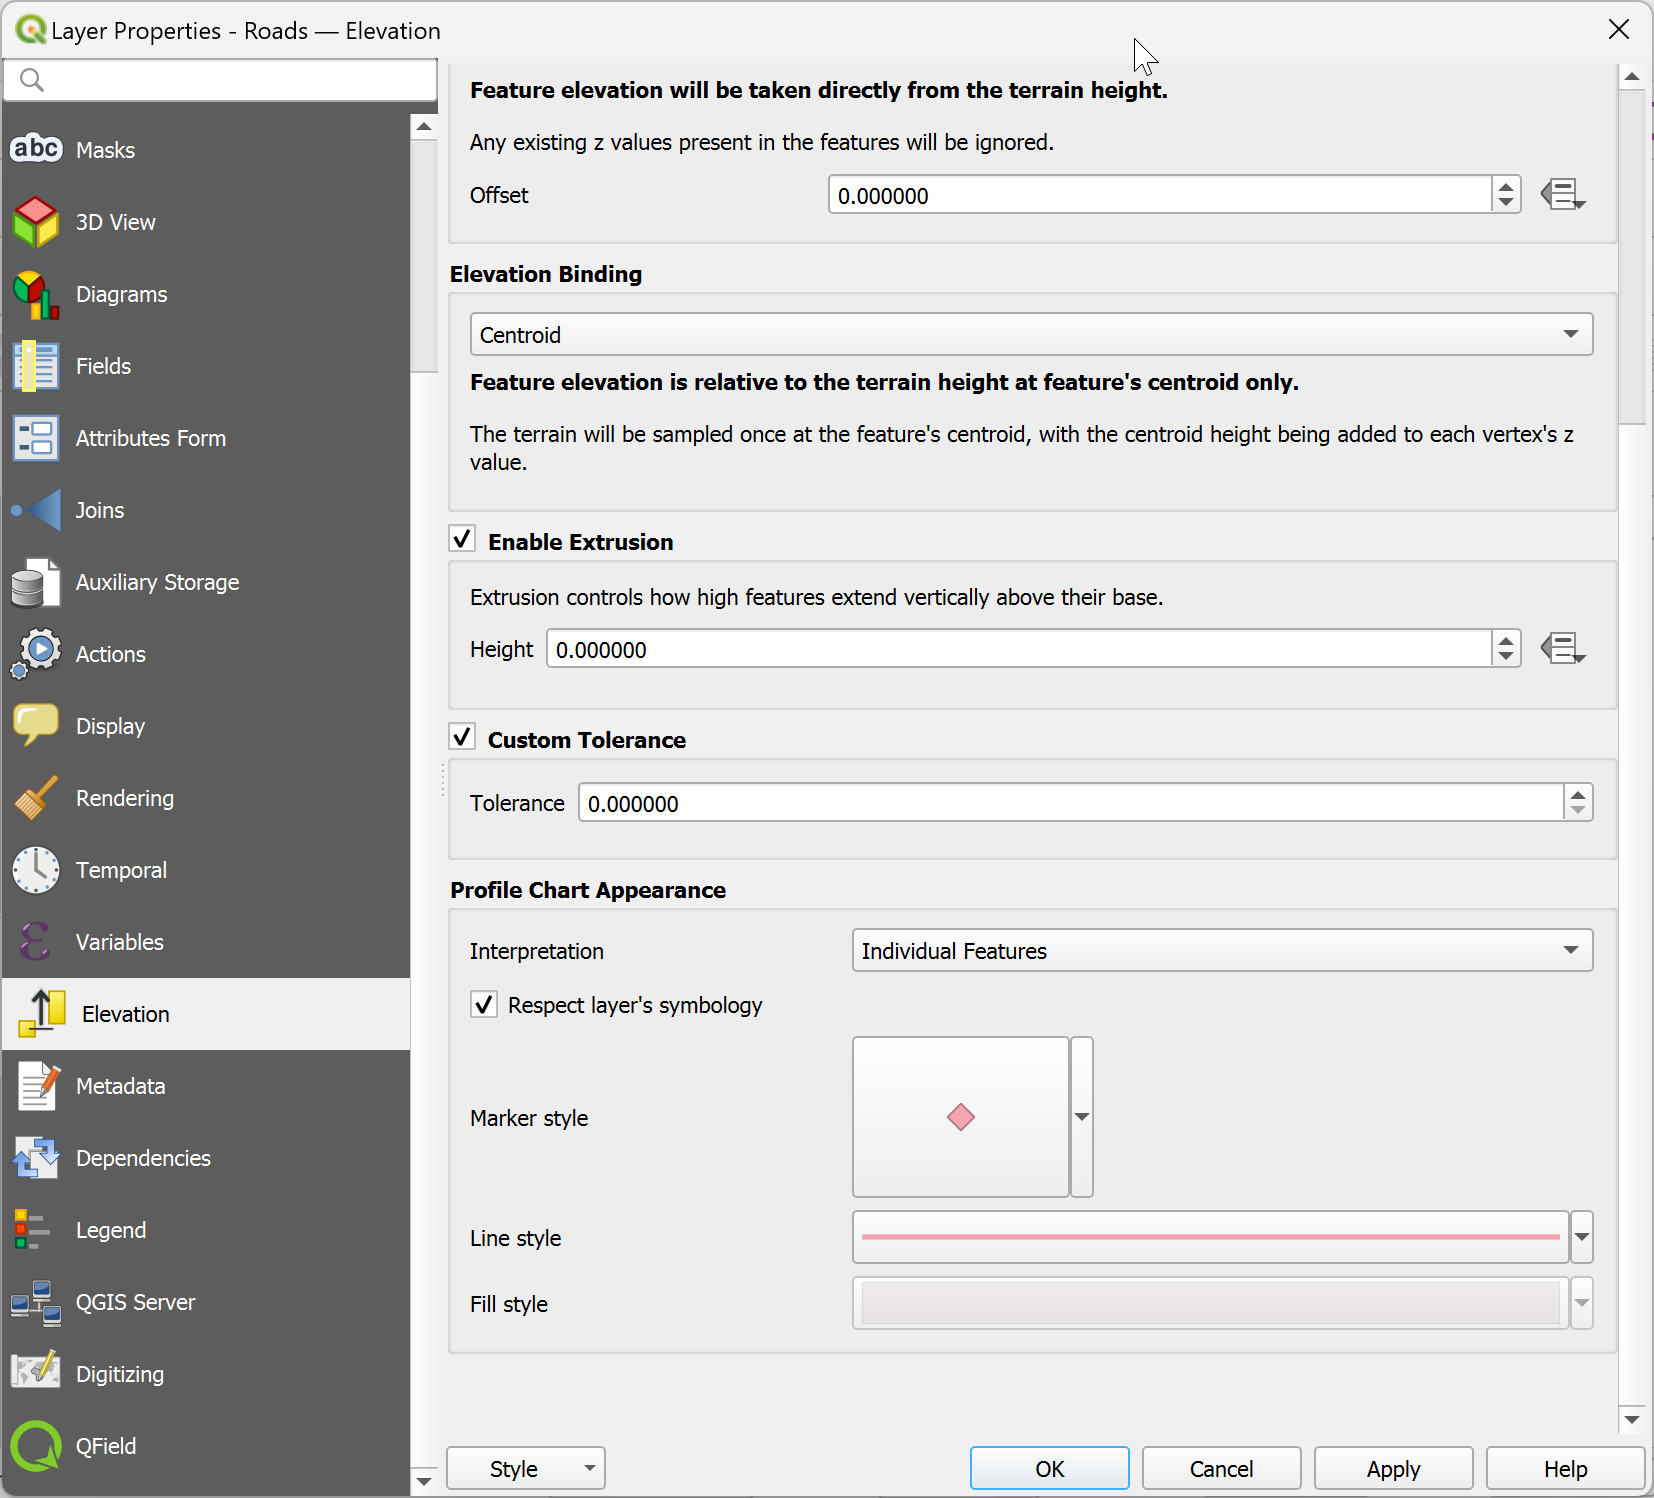Select the Actions gear icon

(x=36, y=654)
